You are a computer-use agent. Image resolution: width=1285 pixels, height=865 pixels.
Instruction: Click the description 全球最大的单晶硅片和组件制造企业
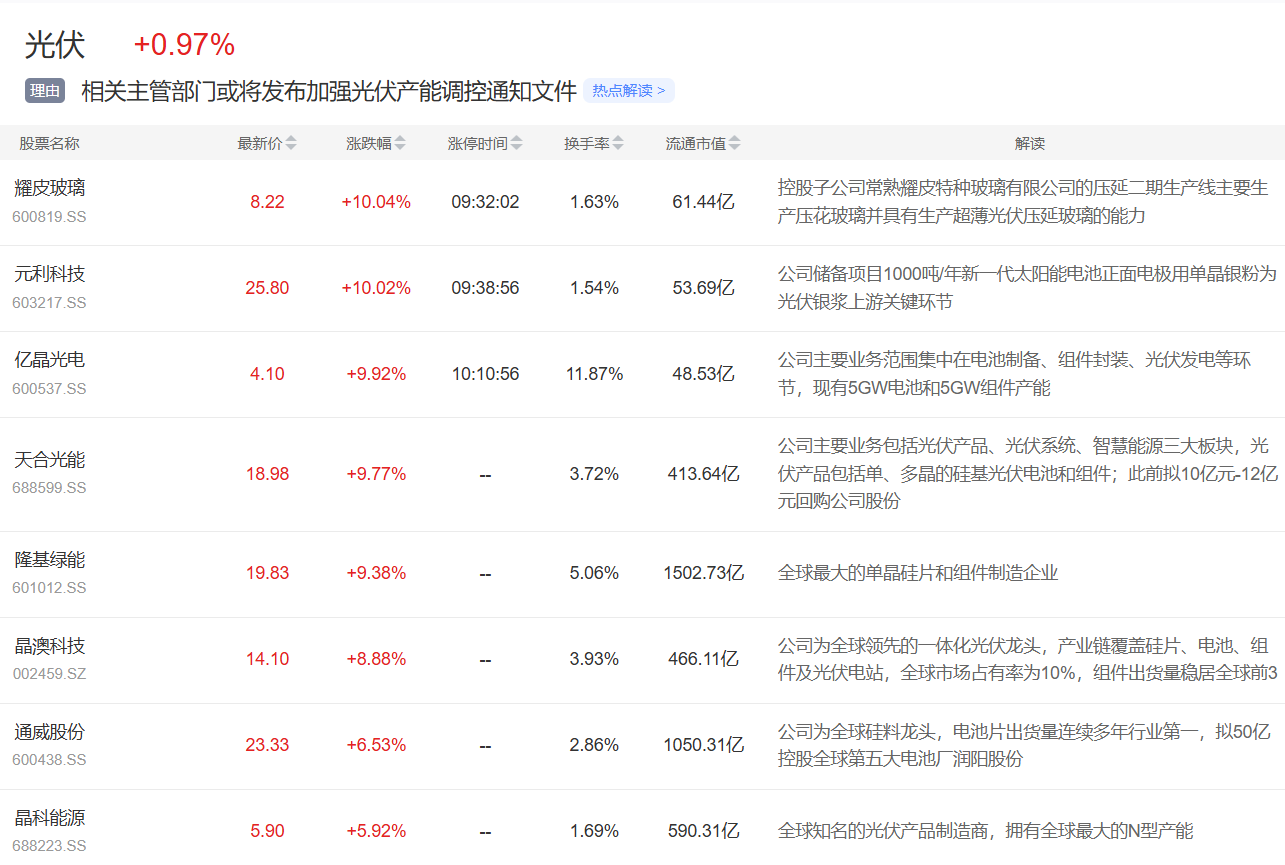(x=918, y=574)
